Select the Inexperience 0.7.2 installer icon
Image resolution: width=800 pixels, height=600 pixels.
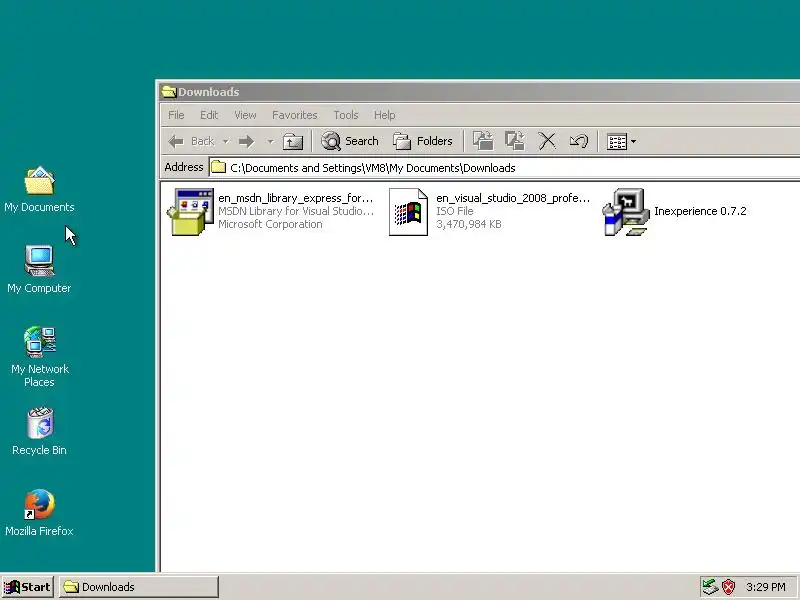pos(625,212)
